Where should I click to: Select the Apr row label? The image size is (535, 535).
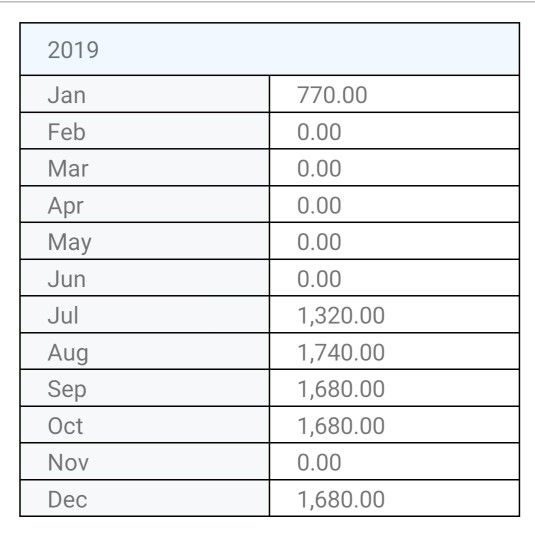tap(66, 206)
